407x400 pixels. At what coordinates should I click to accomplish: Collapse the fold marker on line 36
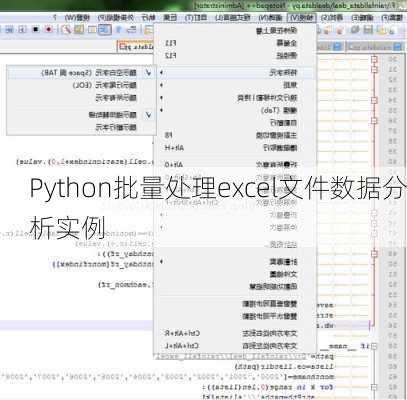(374, 120)
